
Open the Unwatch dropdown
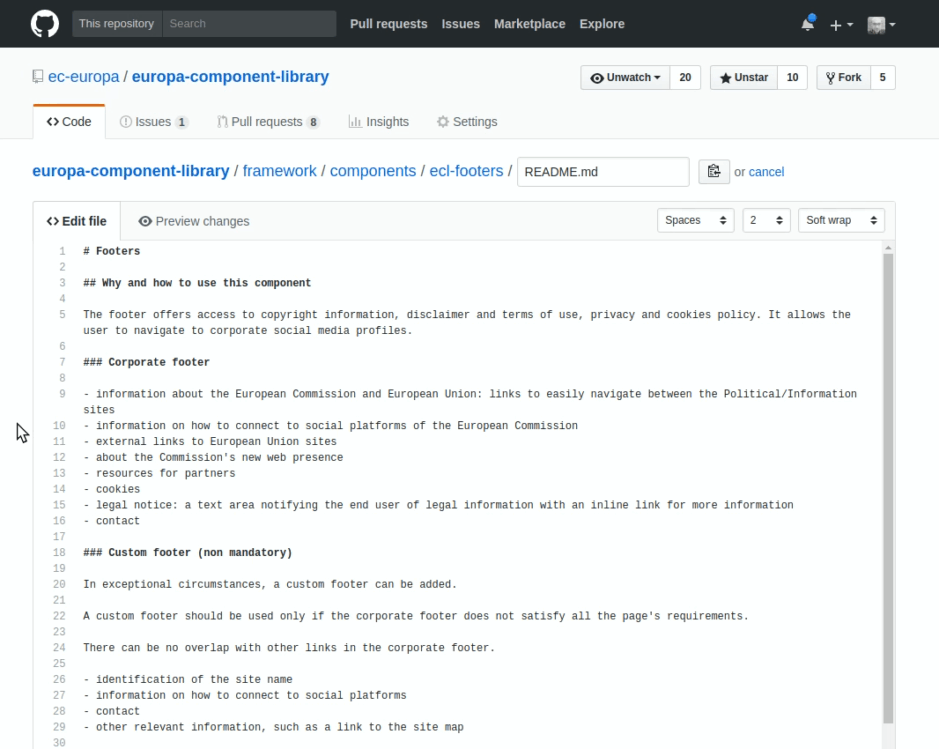pyautogui.click(x=625, y=78)
